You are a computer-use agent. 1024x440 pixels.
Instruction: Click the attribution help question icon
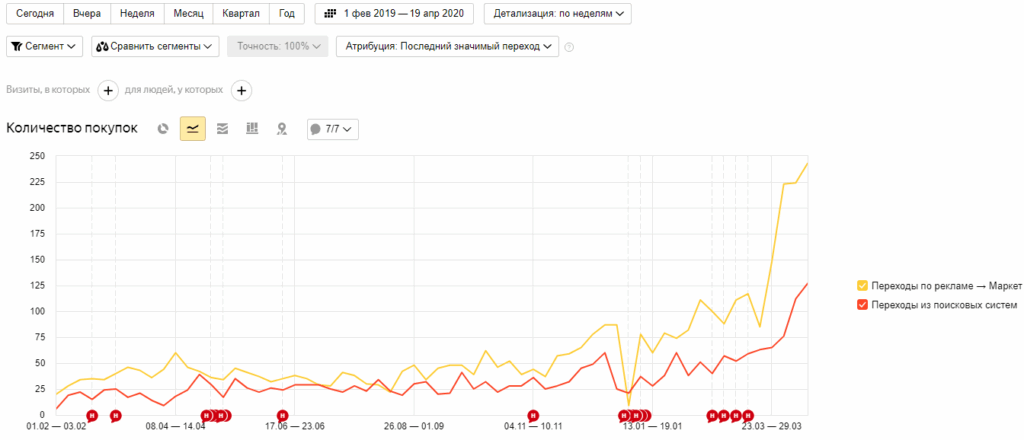click(569, 47)
